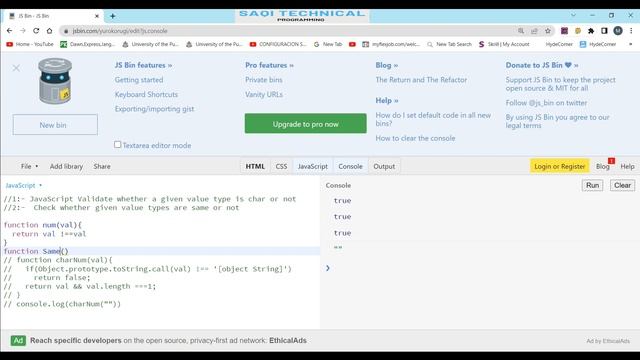Click Upgrade to pro now button
640x360 pixels.
pos(305,124)
